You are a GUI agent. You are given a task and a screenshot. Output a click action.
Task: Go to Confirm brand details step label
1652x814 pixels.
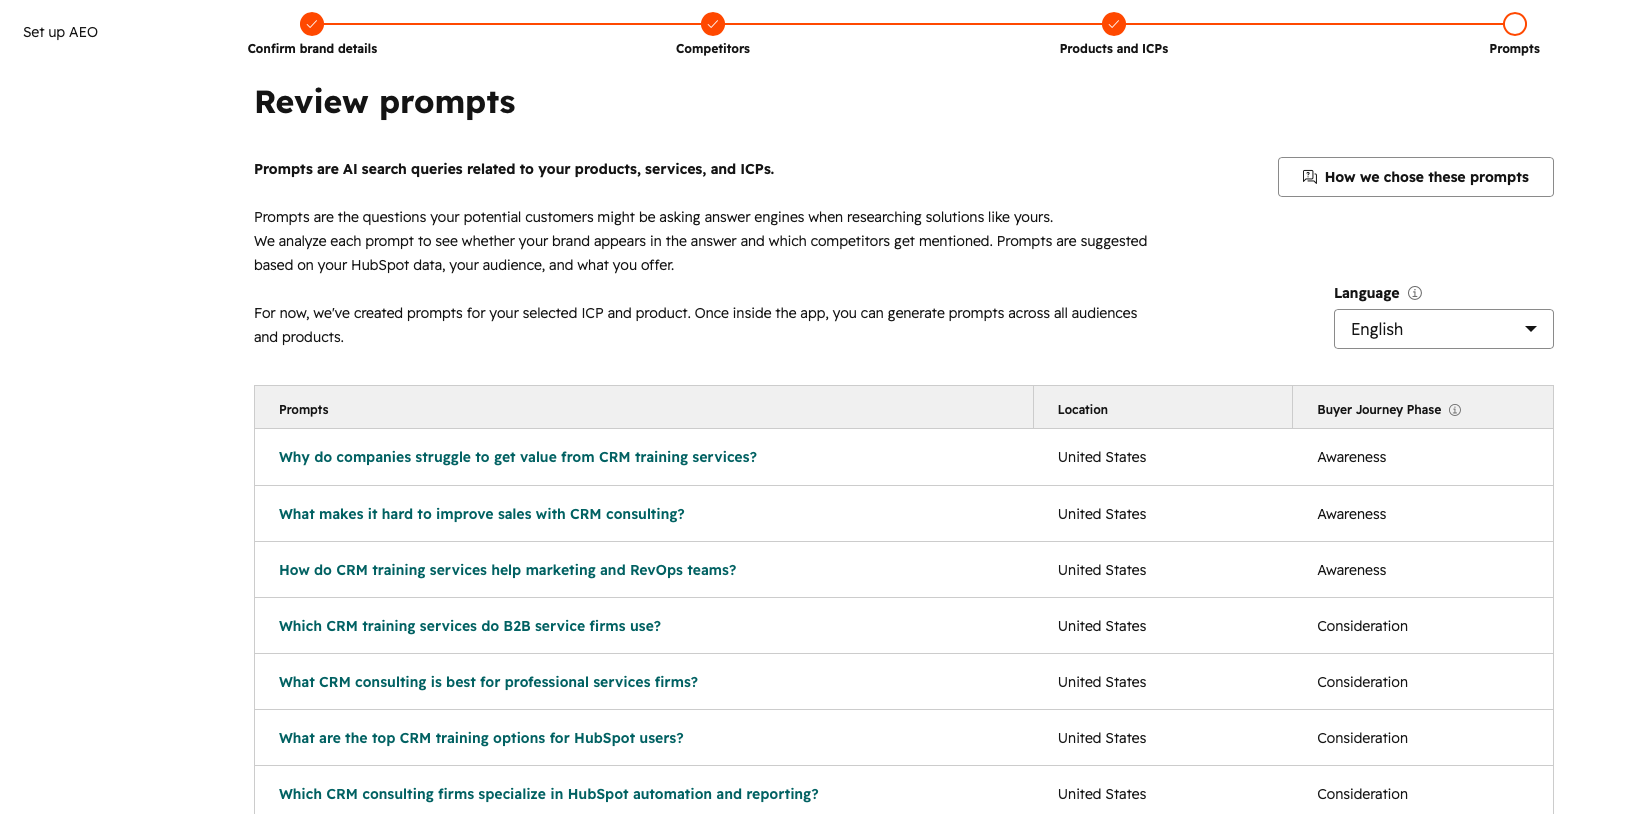click(x=312, y=49)
